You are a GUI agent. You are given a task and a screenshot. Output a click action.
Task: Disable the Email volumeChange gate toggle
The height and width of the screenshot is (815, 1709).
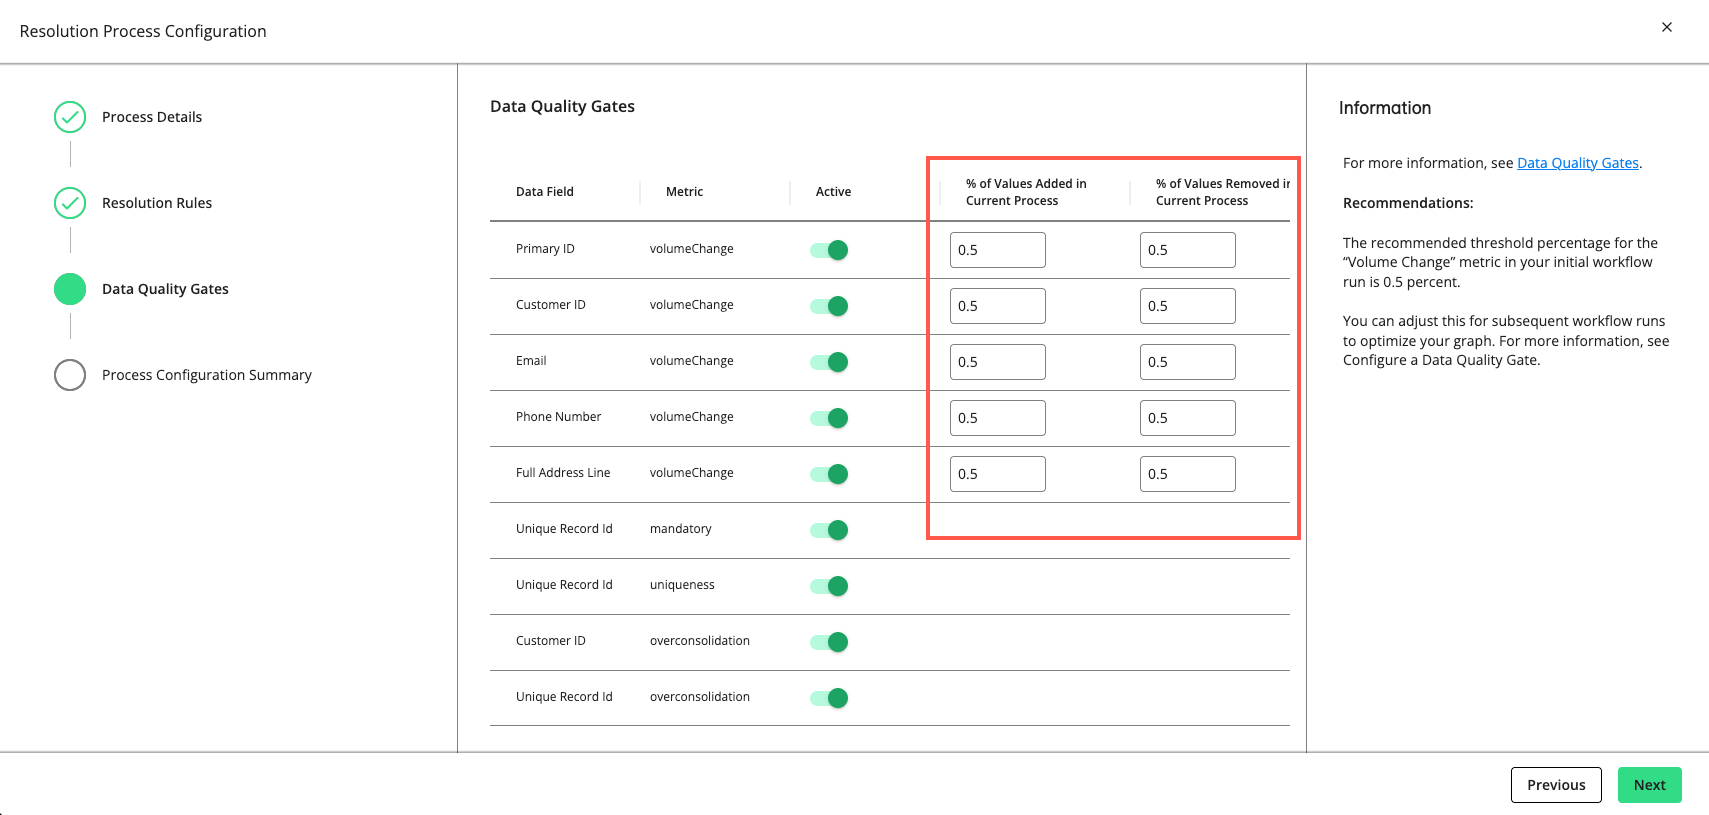[830, 362]
